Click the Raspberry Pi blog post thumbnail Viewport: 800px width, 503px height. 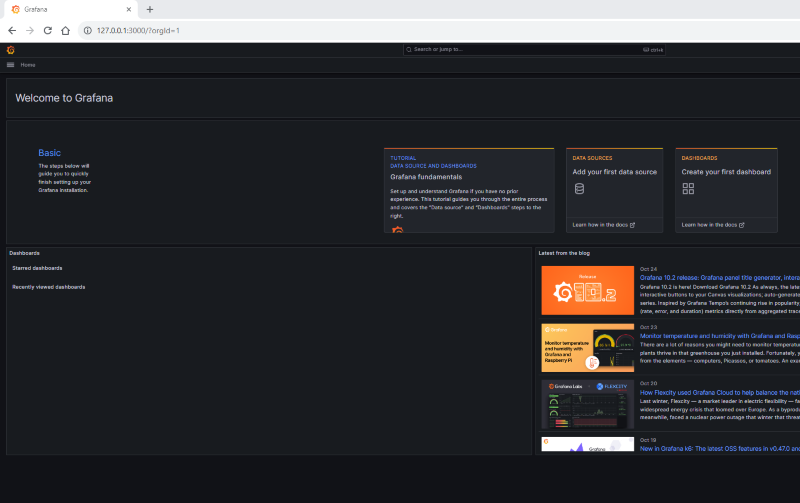(588, 348)
